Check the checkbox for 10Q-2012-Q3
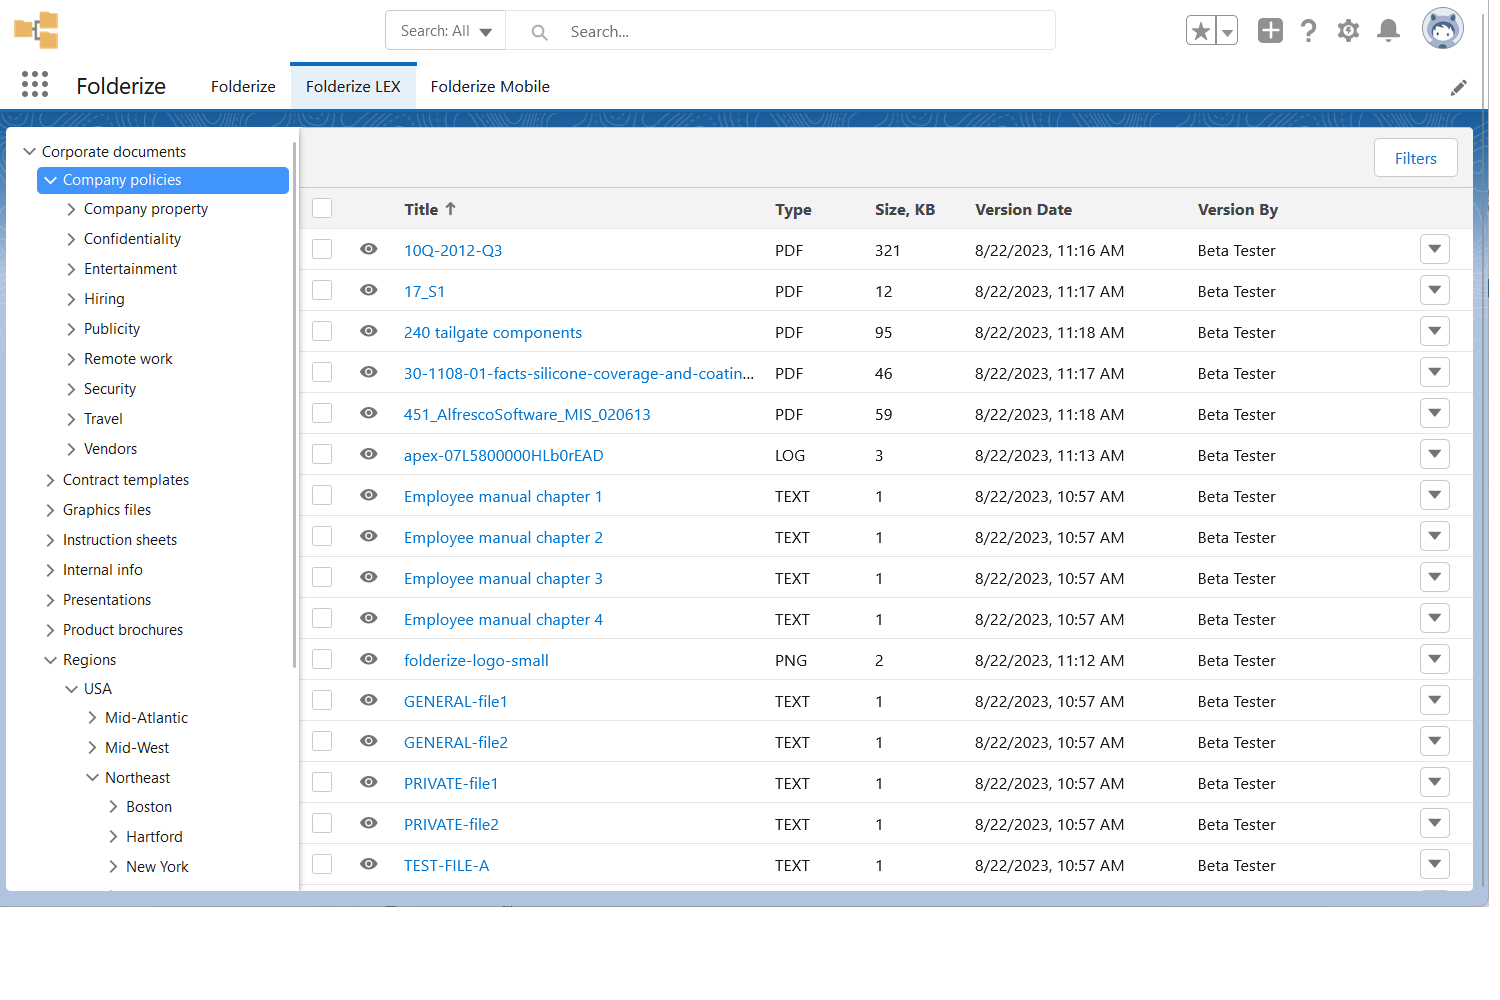Viewport: 1500px width, 1000px height. pos(321,248)
